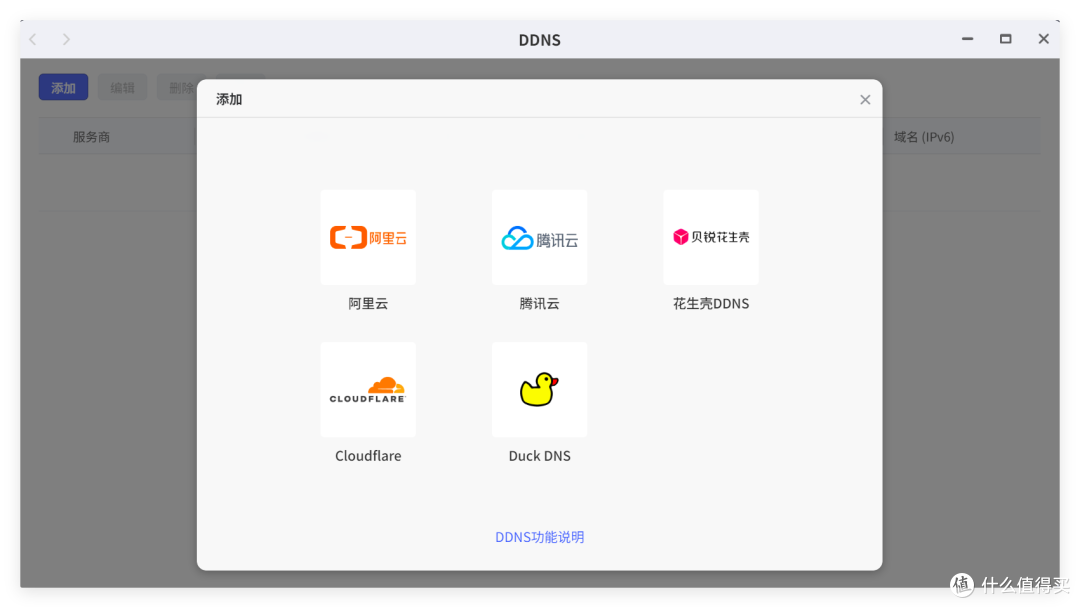Maximize the DDNS window
Image resolution: width=1080 pixels, height=608 pixels.
pos(1006,39)
